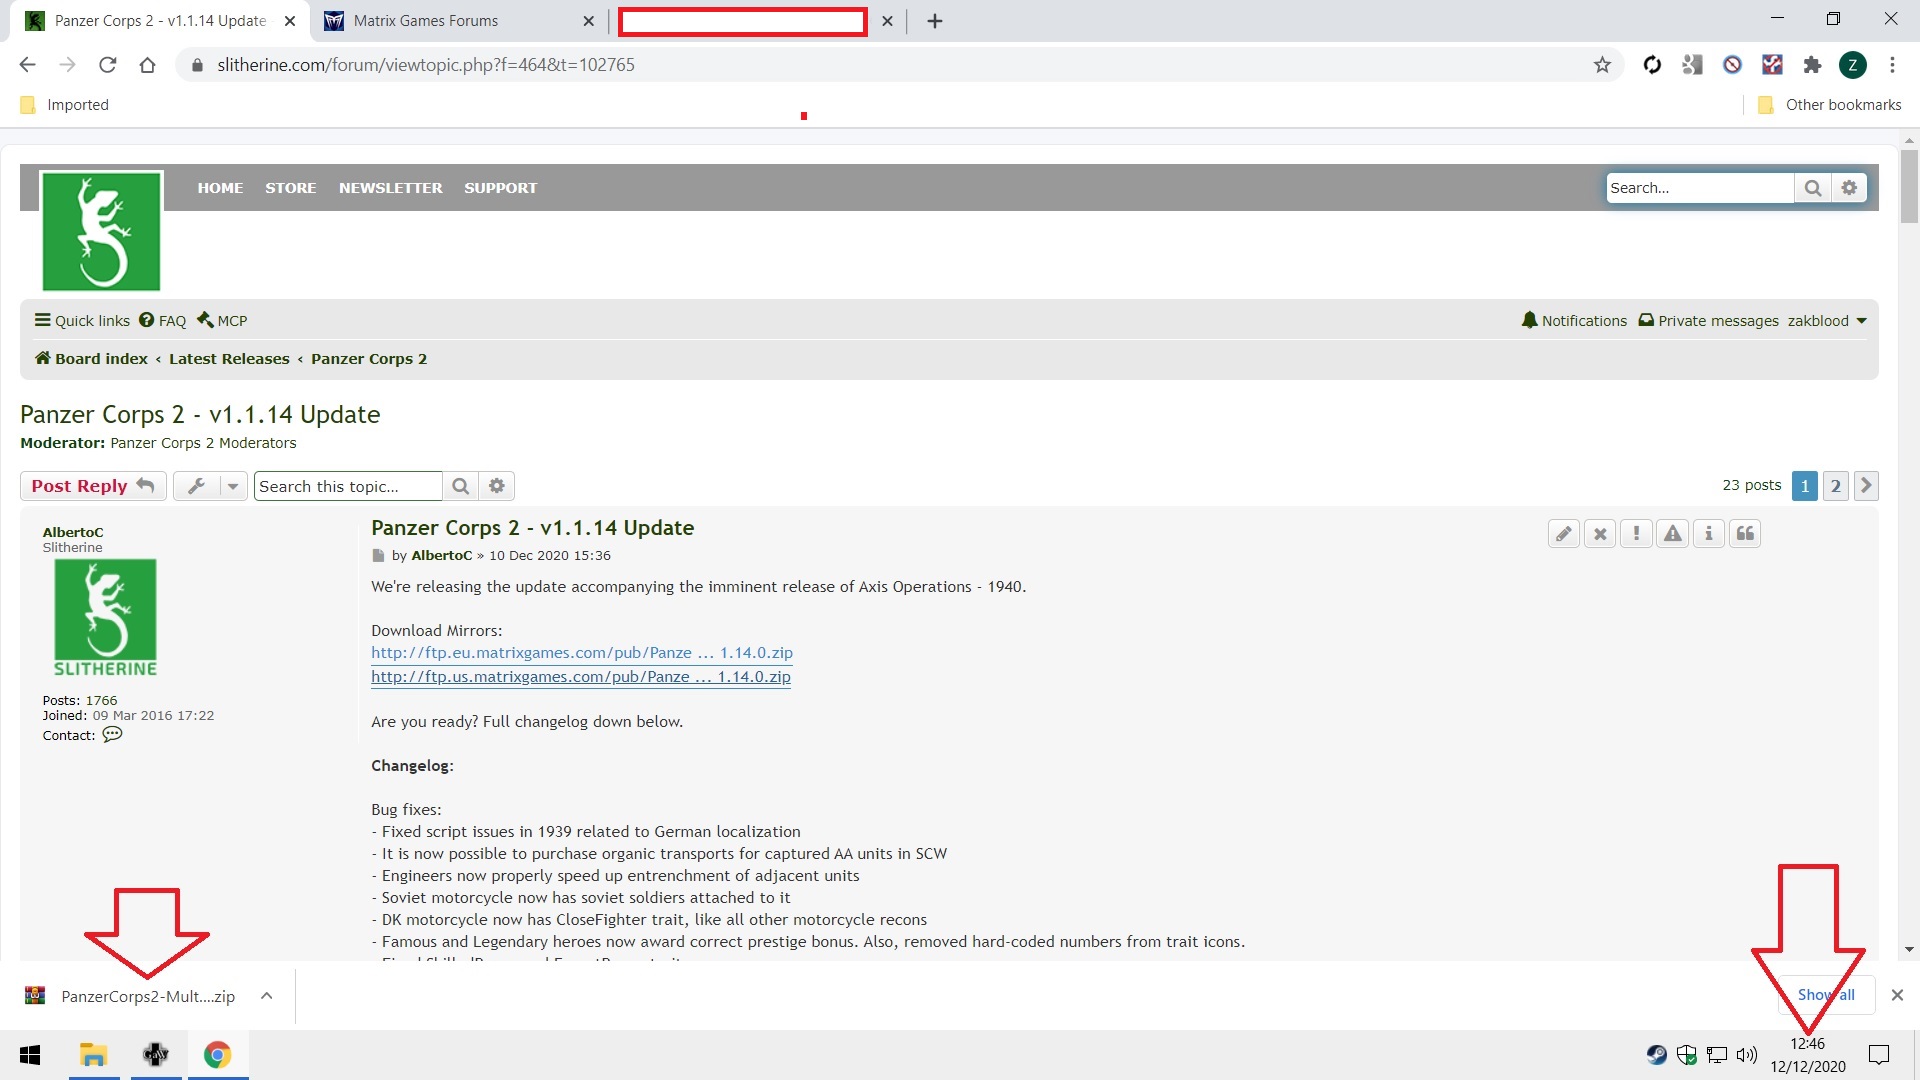1920x1080 pixels.
Task: Bookmark page with the star icon
Action: [1602, 65]
